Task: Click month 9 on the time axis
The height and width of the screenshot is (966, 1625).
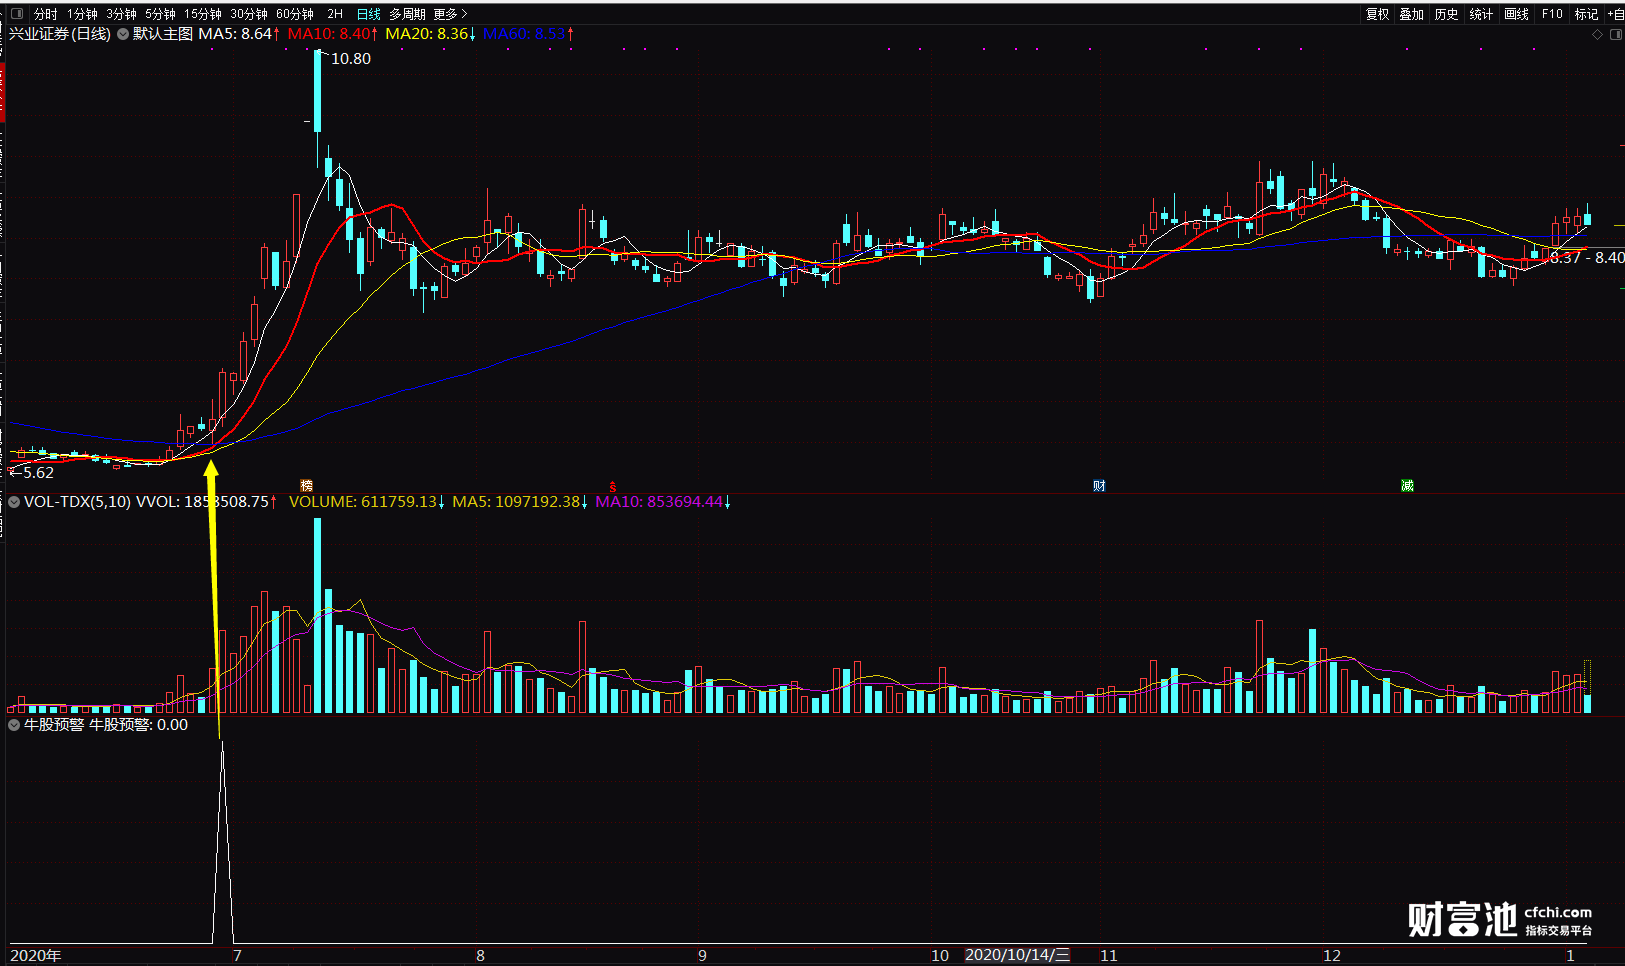Action: 703,955
